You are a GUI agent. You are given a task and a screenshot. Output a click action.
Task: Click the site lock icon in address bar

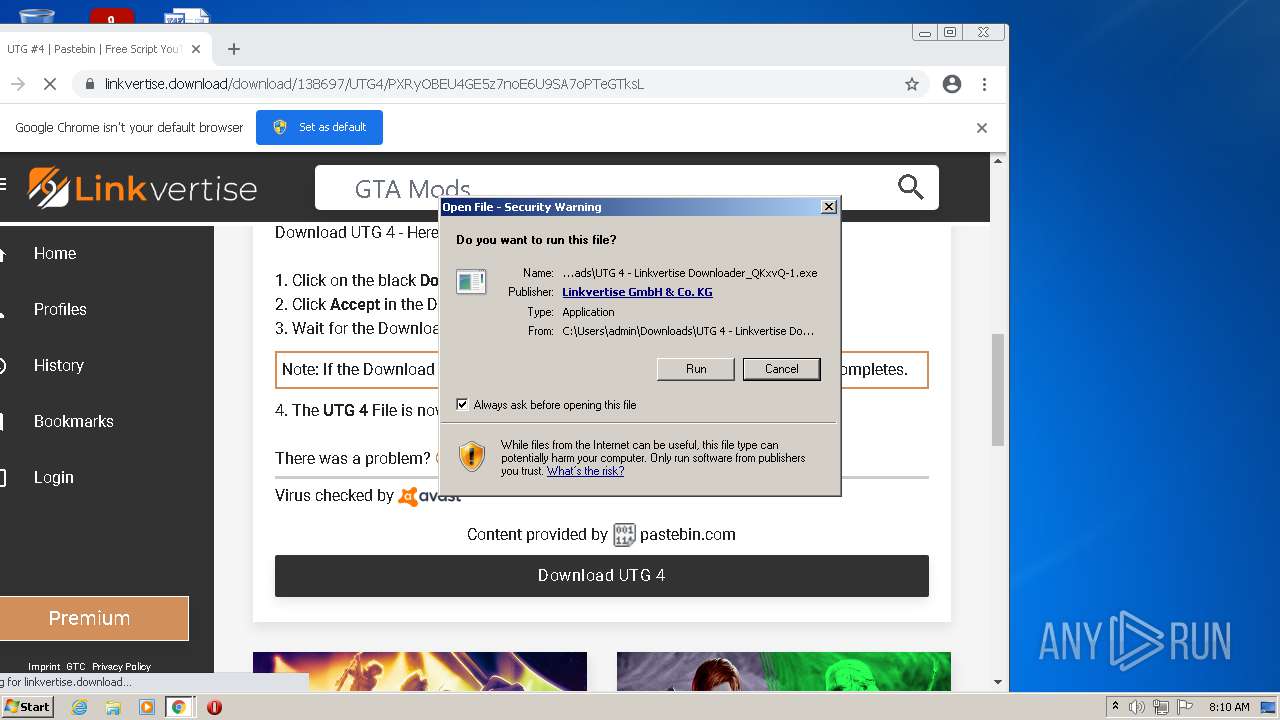point(90,85)
